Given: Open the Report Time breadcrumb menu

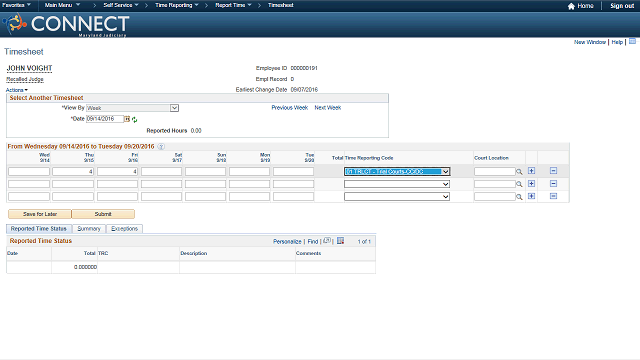Looking at the screenshot, I should [x=233, y=5].
